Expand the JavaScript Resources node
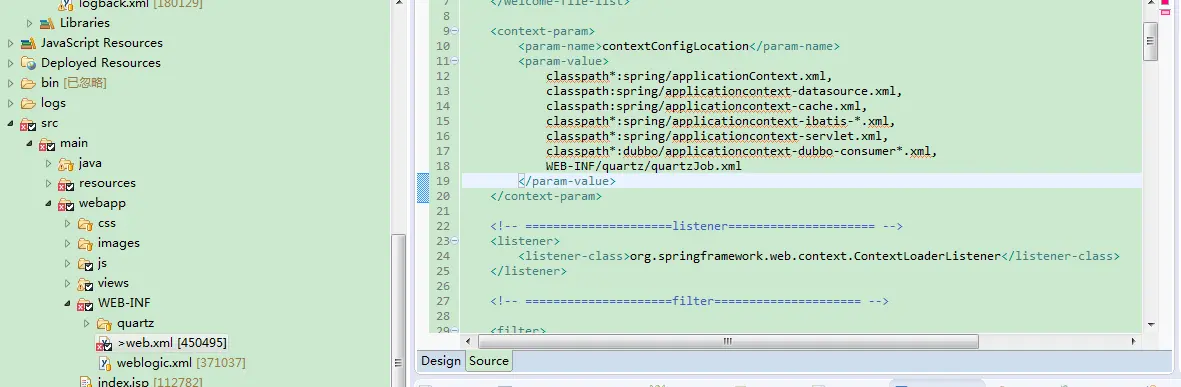 (11, 43)
